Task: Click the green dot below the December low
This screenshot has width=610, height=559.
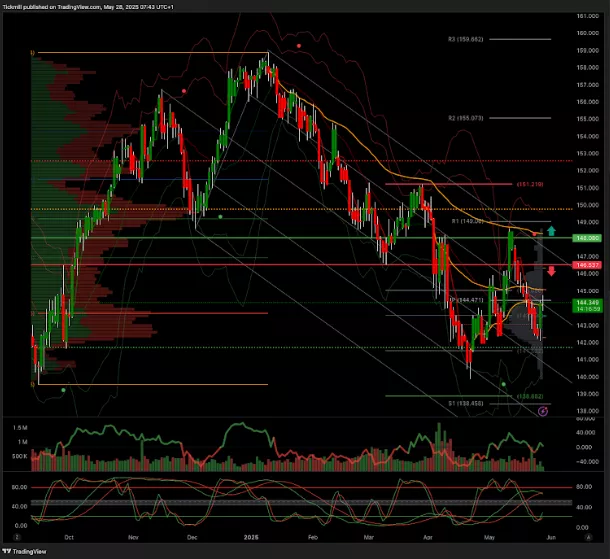Action: (220, 216)
